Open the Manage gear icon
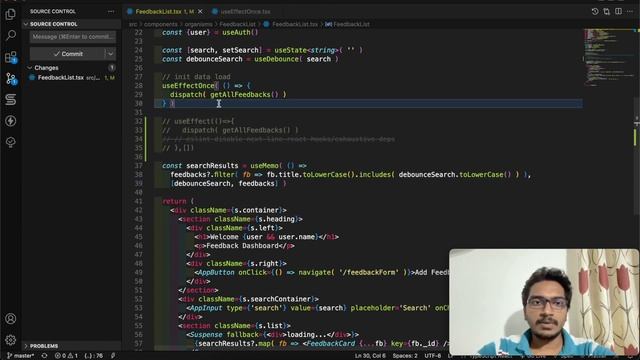The width and height of the screenshot is (640, 360). click(x=11, y=340)
